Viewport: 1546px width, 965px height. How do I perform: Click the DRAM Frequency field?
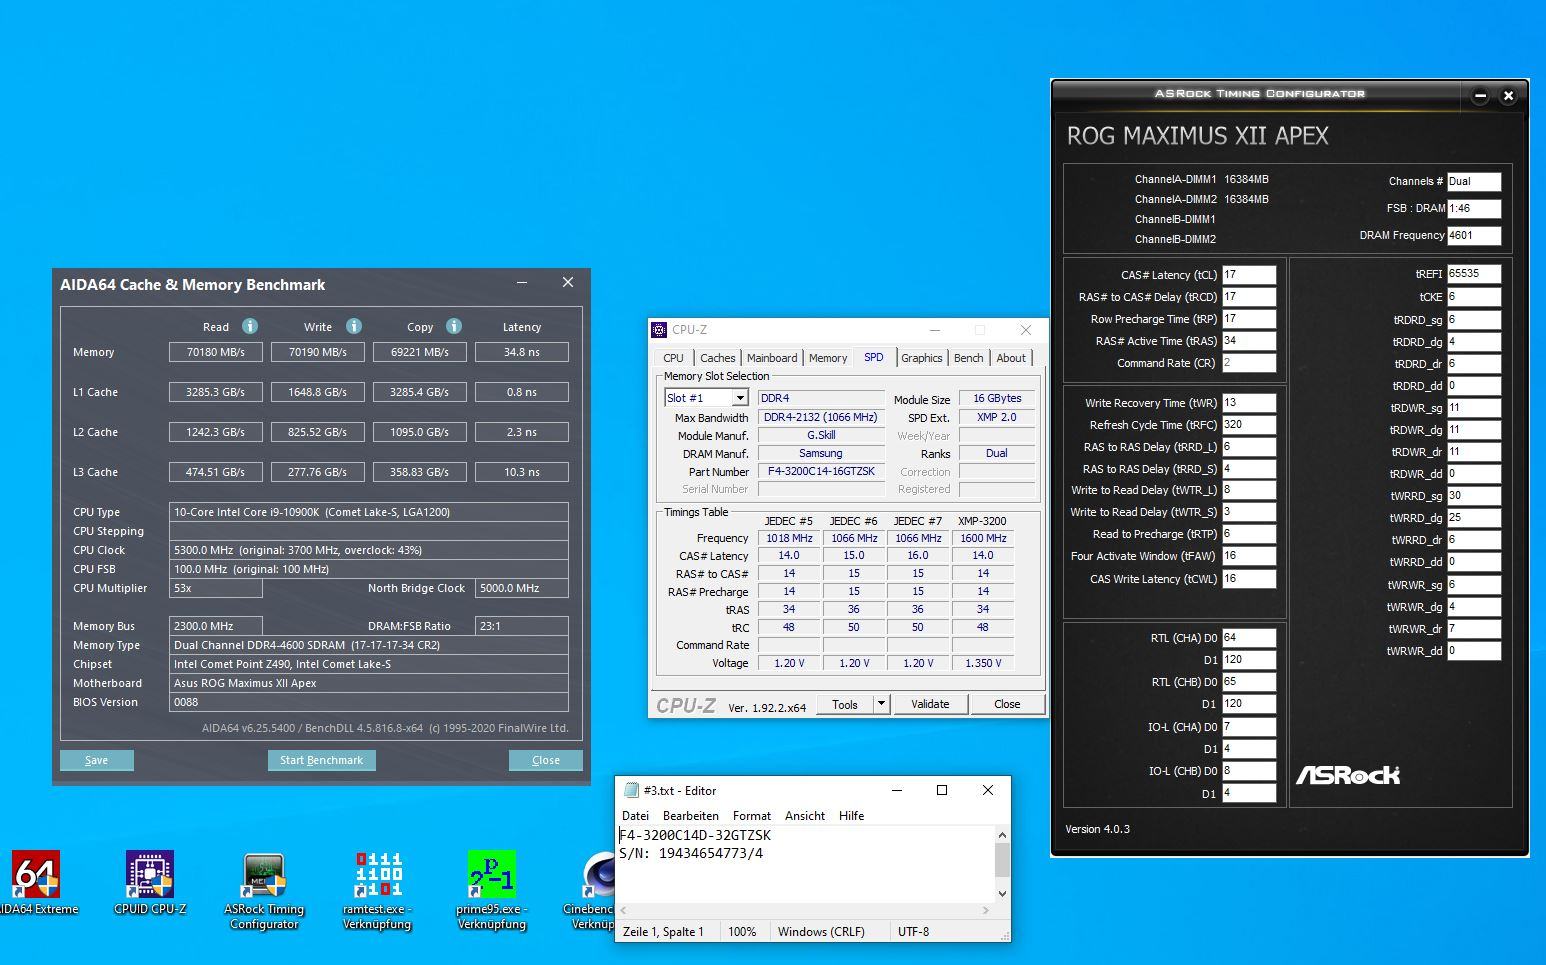(x=1474, y=236)
